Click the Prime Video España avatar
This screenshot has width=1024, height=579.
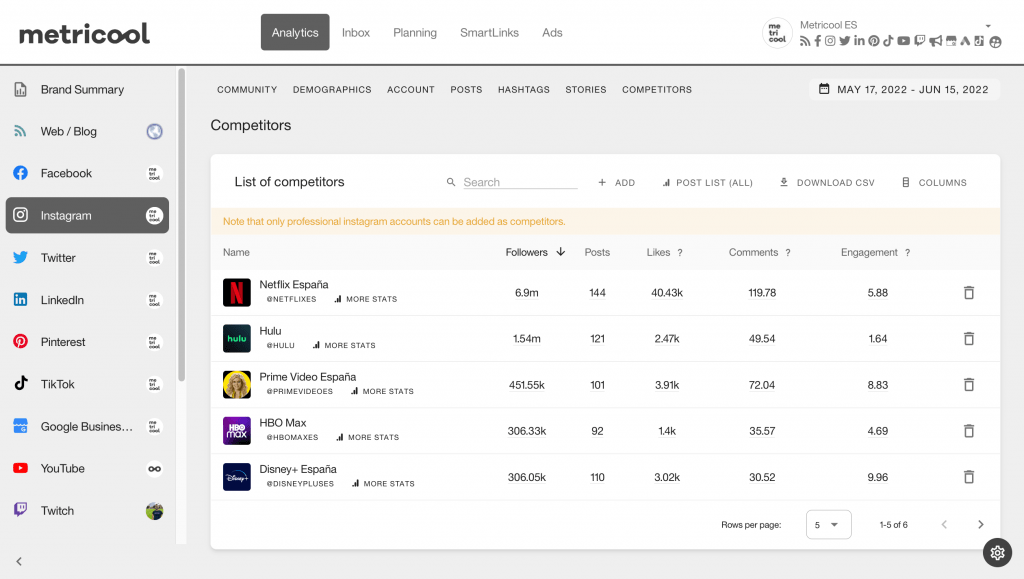pyautogui.click(x=236, y=384)
